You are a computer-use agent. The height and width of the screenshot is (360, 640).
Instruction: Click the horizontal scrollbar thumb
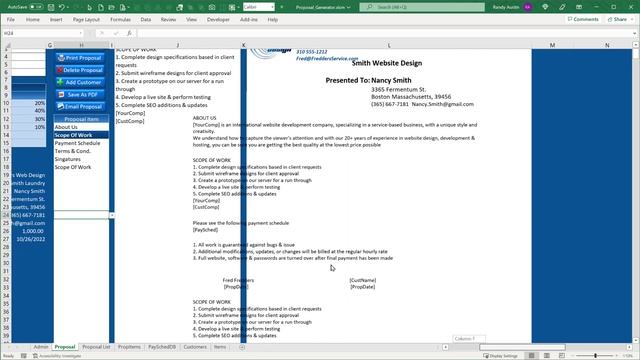(x=522, y=347)
